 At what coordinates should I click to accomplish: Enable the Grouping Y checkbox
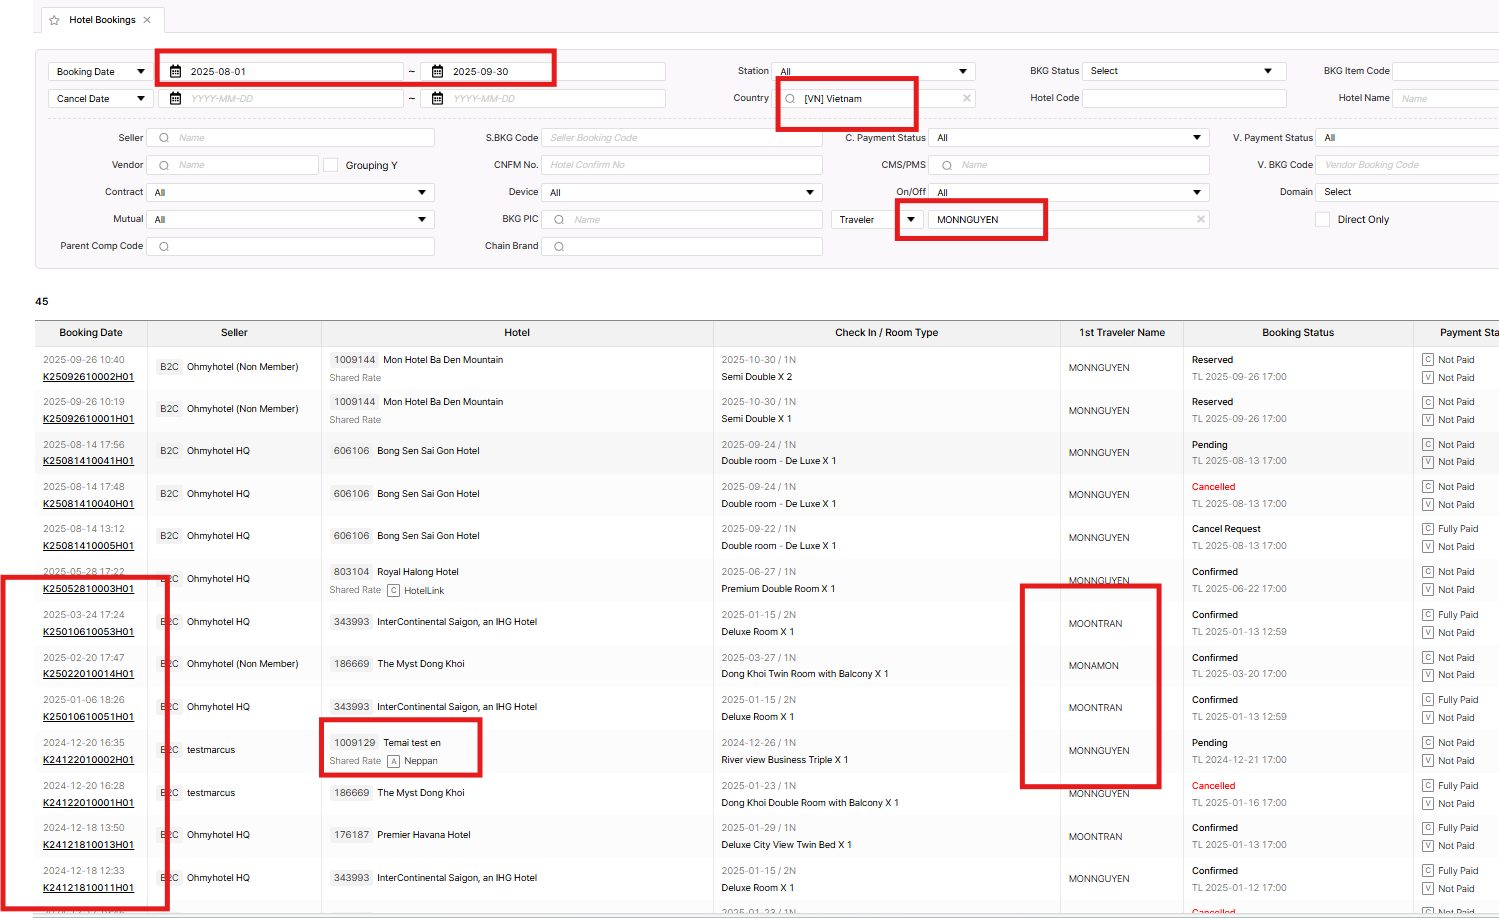330,165
